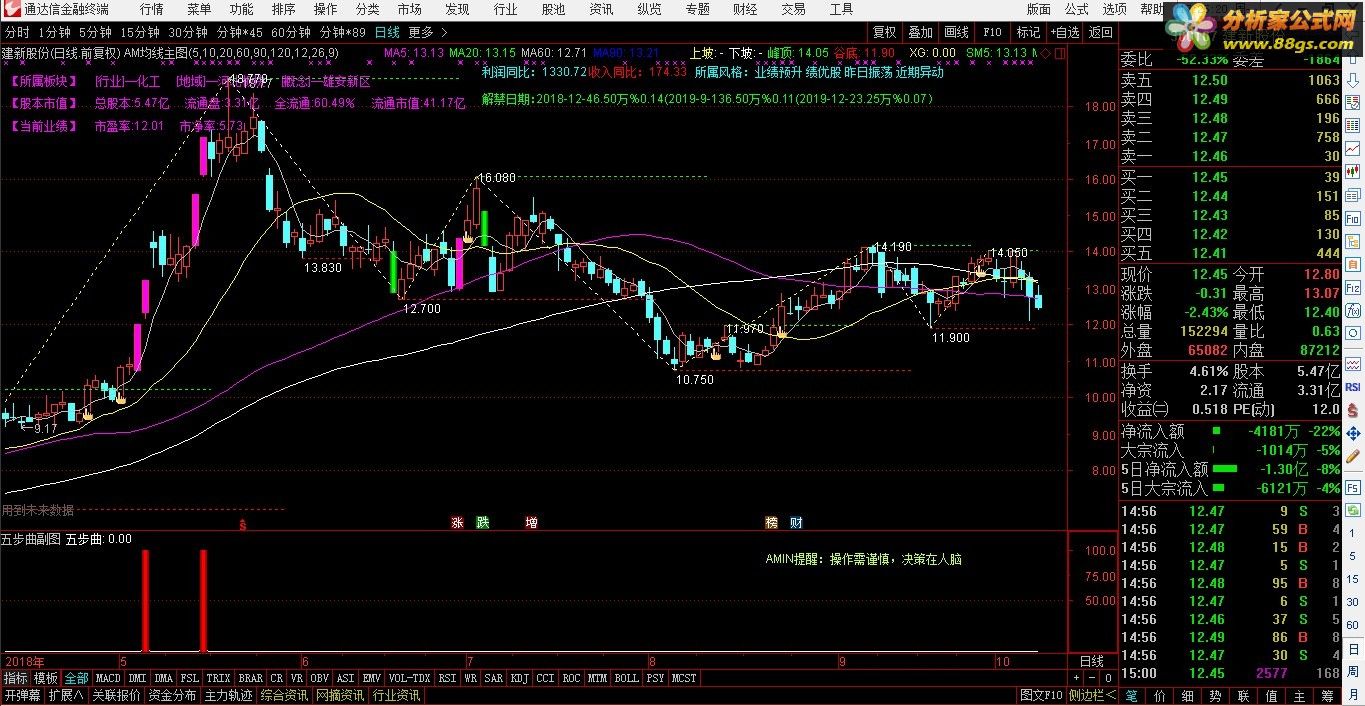Open the 交易 menu
The height and width of the screenshot is (706, 1365).
793,9
